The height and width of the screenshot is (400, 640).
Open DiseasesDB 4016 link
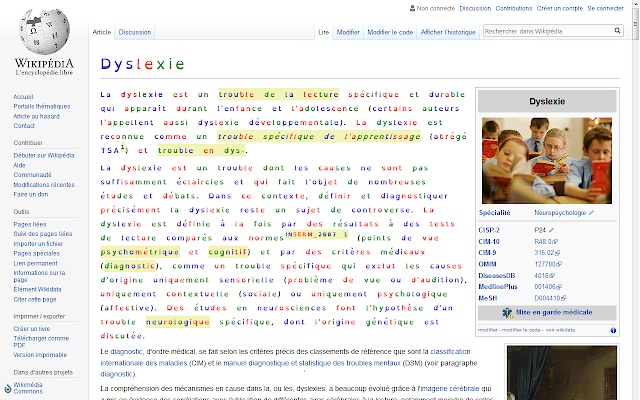click(542, 276)
